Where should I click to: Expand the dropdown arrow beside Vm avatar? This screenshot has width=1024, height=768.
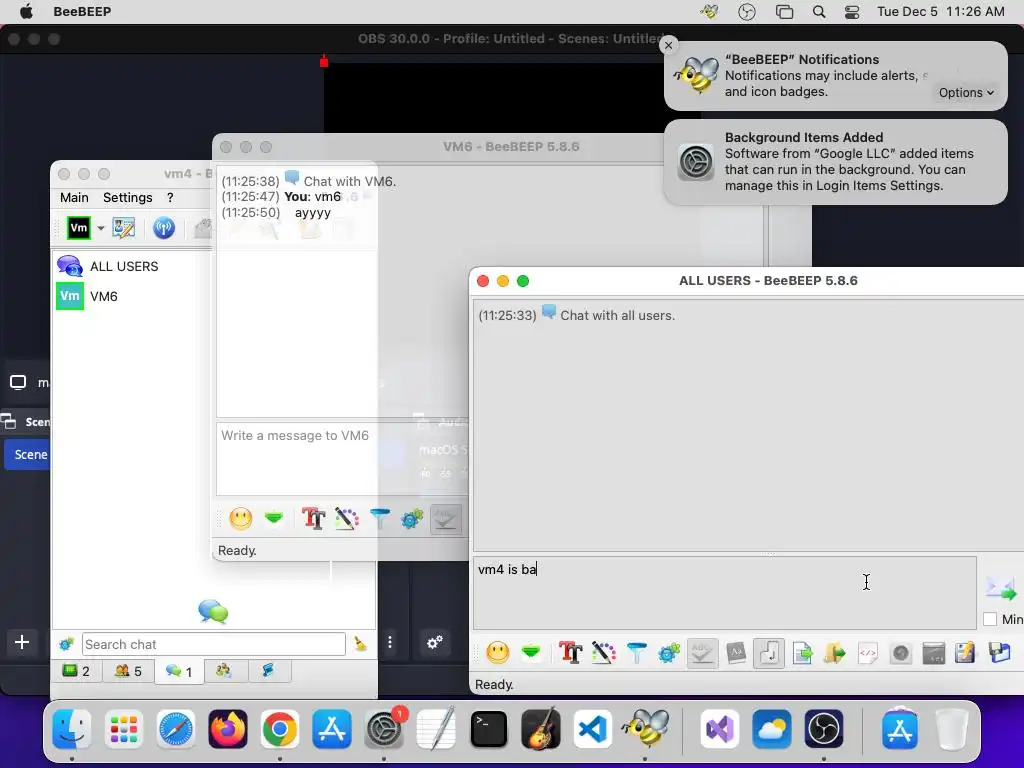[101, 228]
